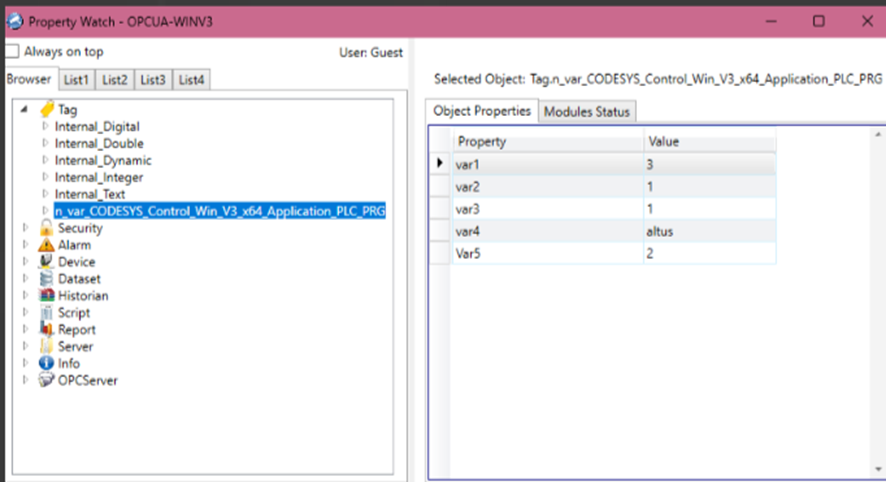886x482 pixels.
Task: Switch to the List1 tab
Action: tap(76, 80)
